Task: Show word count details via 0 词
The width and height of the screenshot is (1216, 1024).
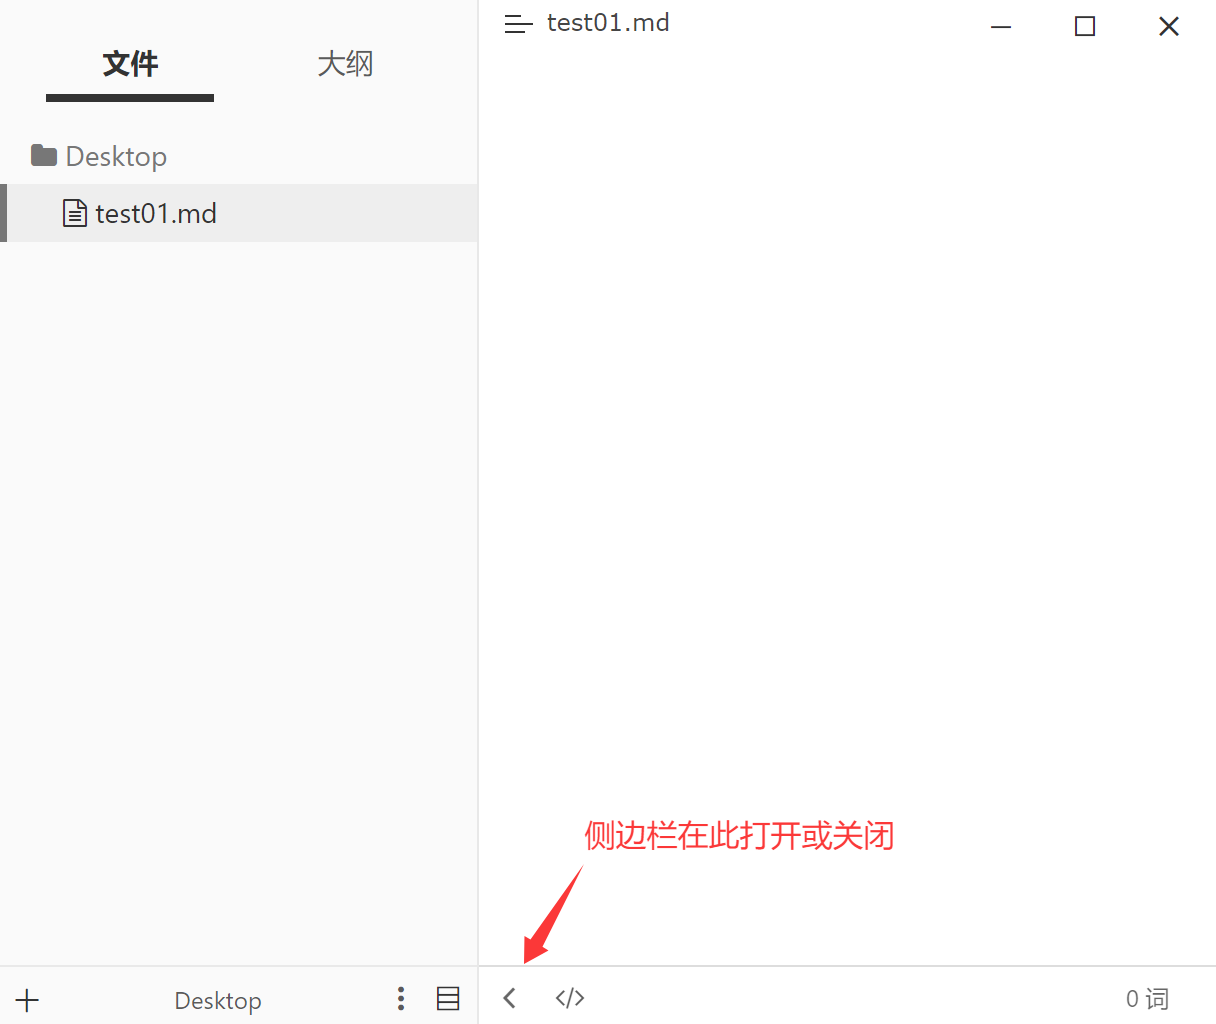Action: pyautogui.click(x=1147, y=998)
